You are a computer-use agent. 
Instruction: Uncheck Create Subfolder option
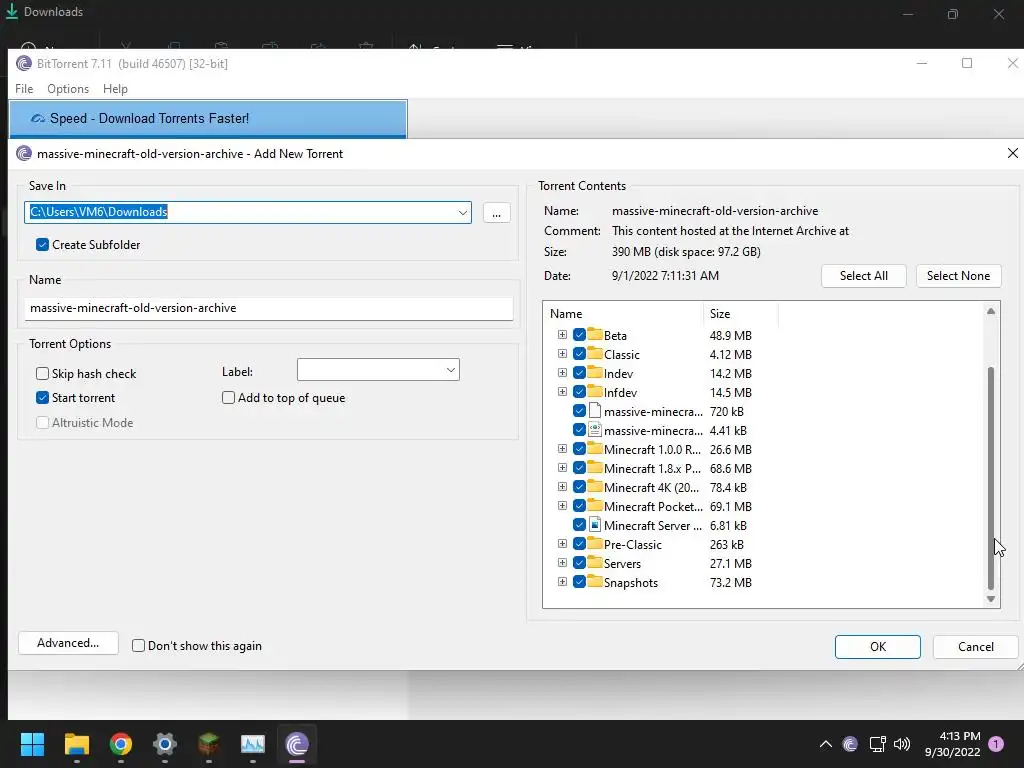tap(42, 244)
